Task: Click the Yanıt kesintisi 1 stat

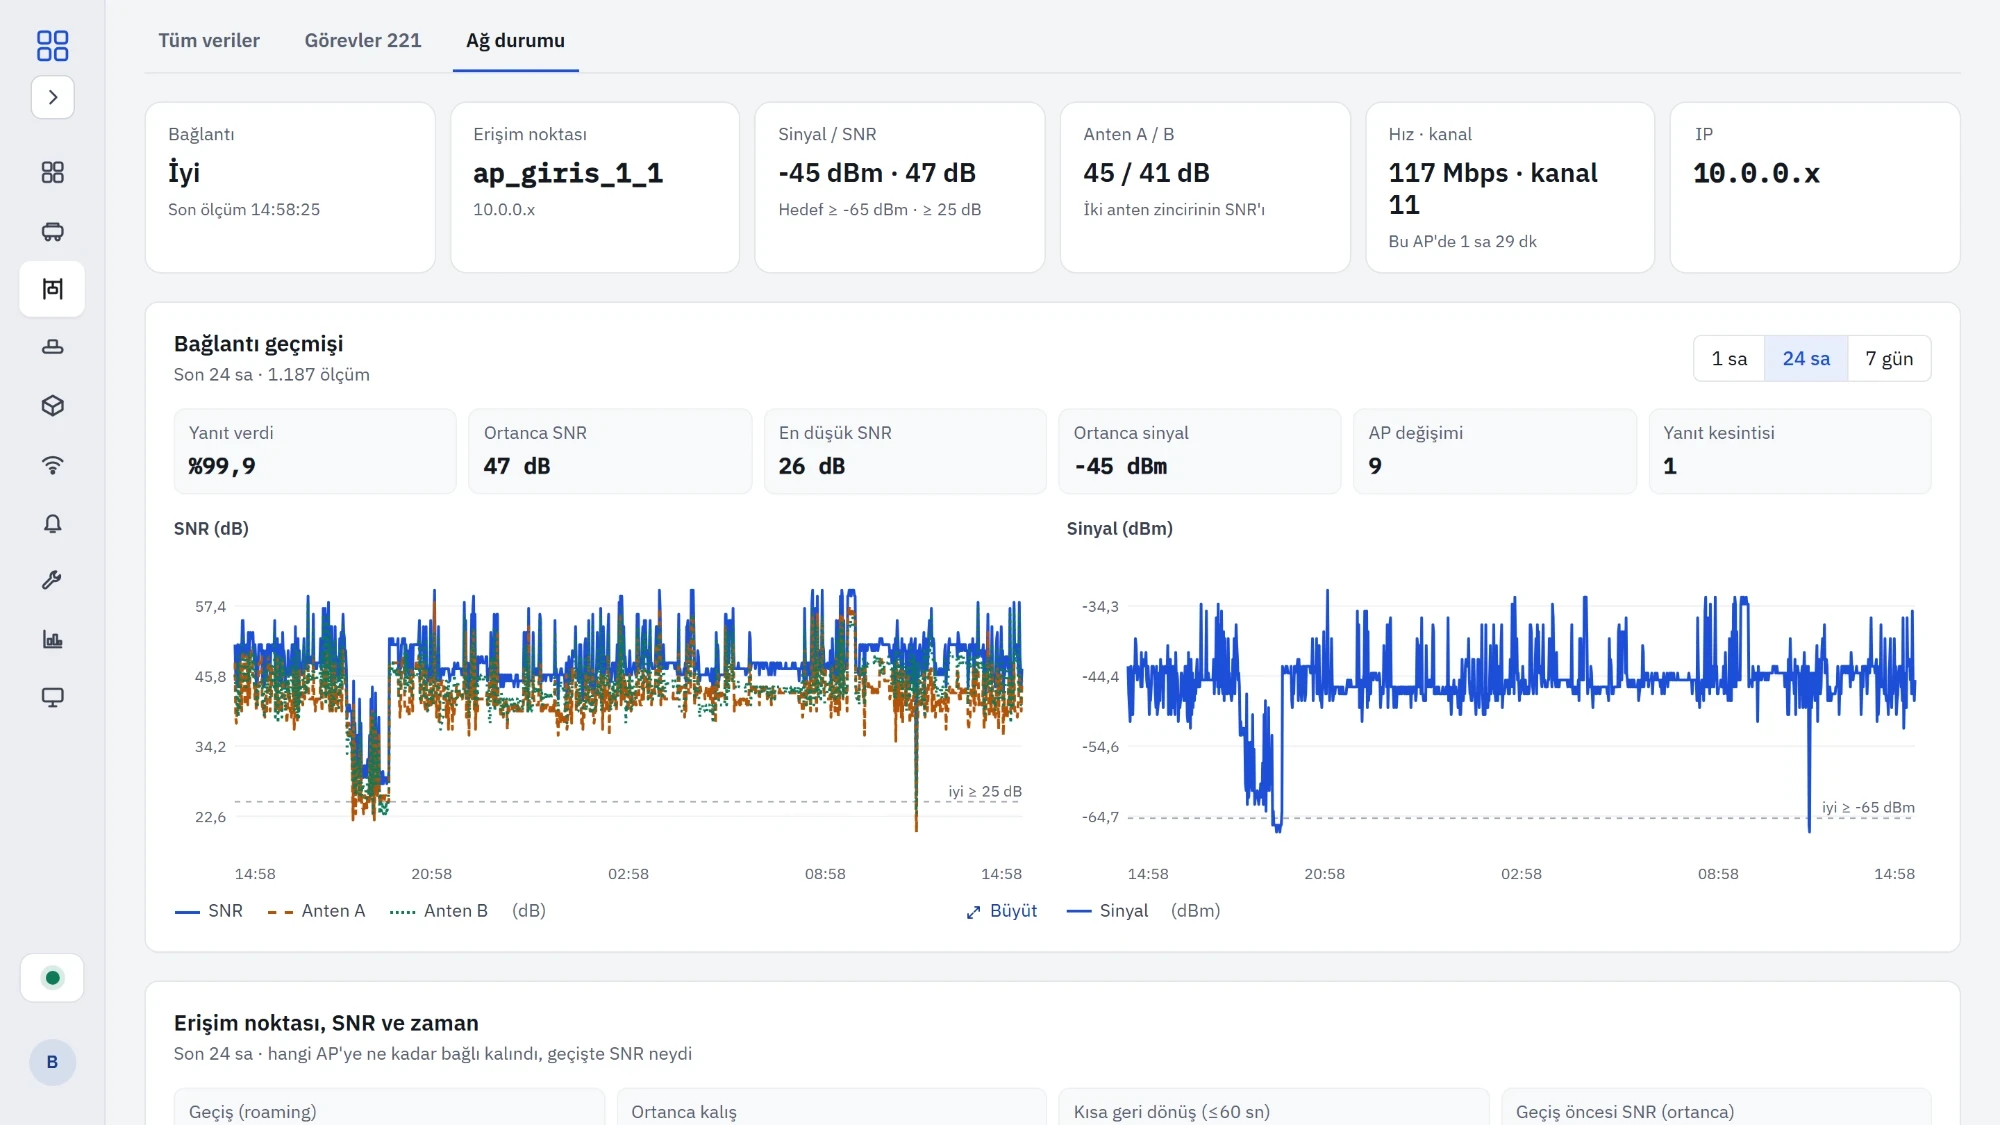Action: point(1790,451)
